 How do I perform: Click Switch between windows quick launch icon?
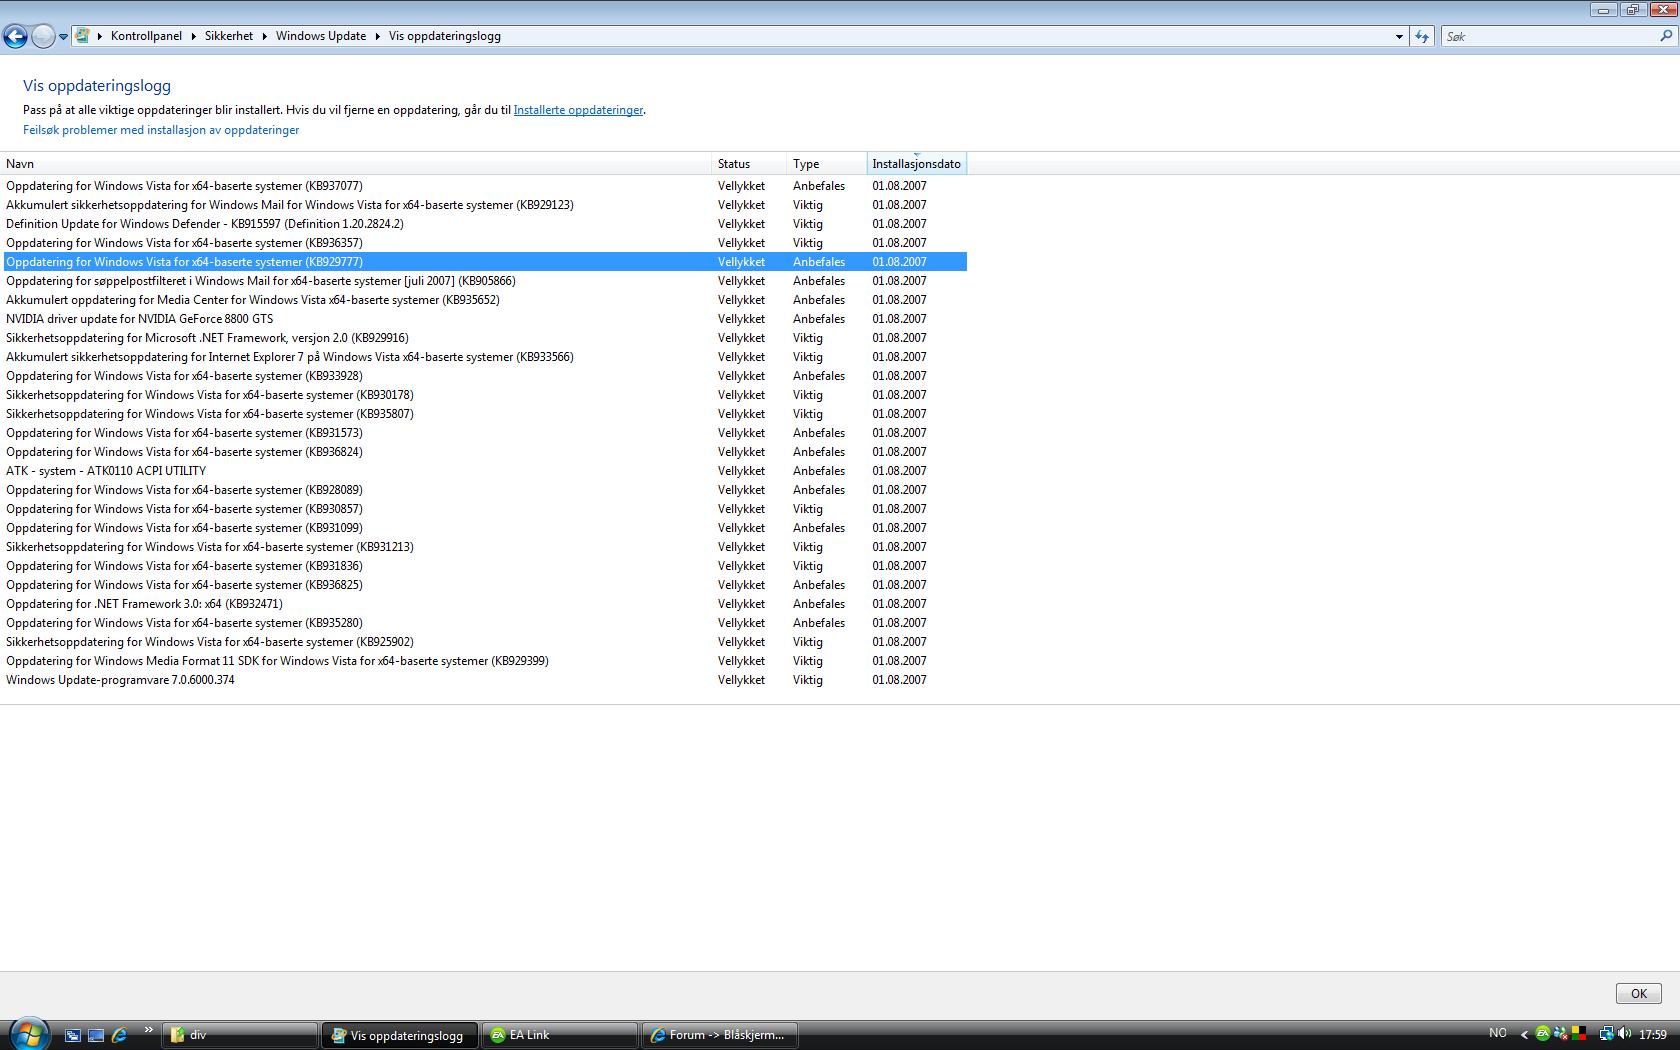click(x=73, y=1035)
